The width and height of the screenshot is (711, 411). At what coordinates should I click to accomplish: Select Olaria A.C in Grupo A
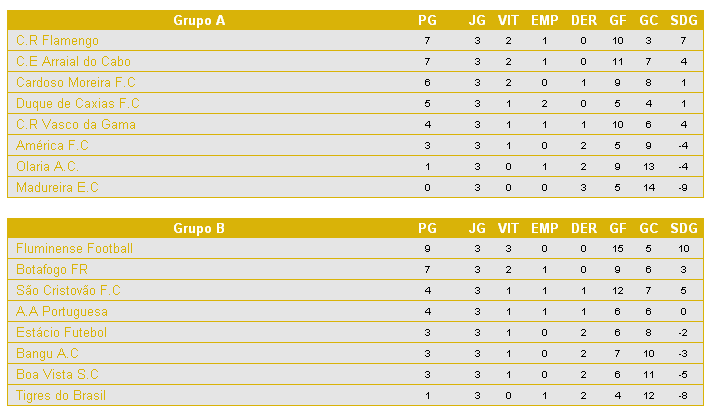pos(46,166)
